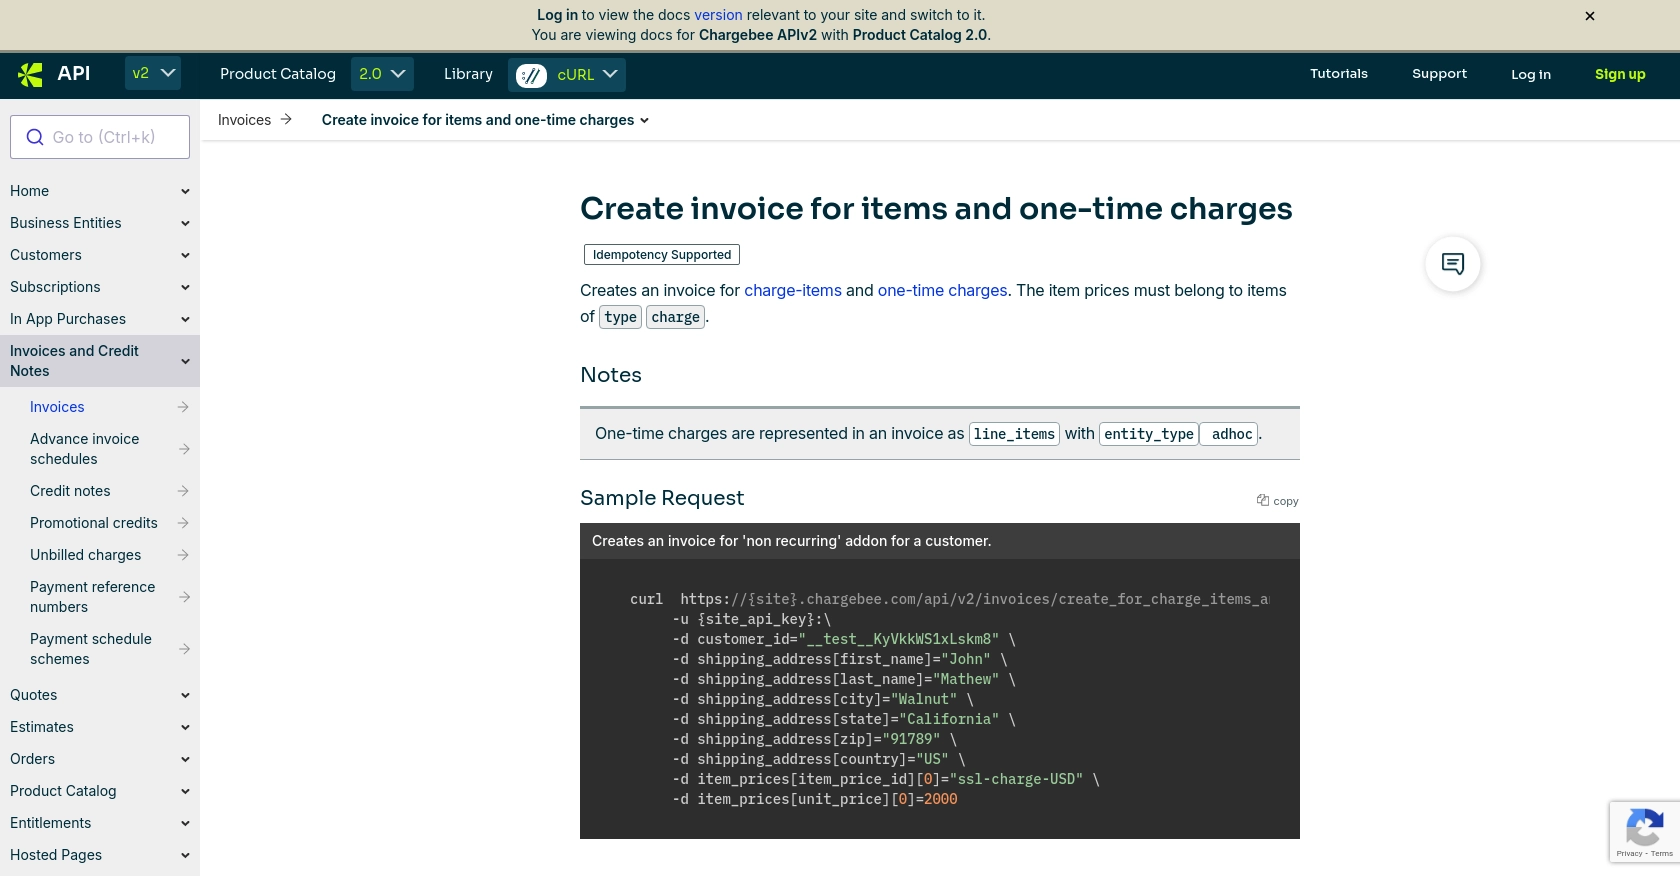The height and width of the screenshot is (876, 1680).
Task: Expand the Customers sidebar section
Action: (185, 255)
